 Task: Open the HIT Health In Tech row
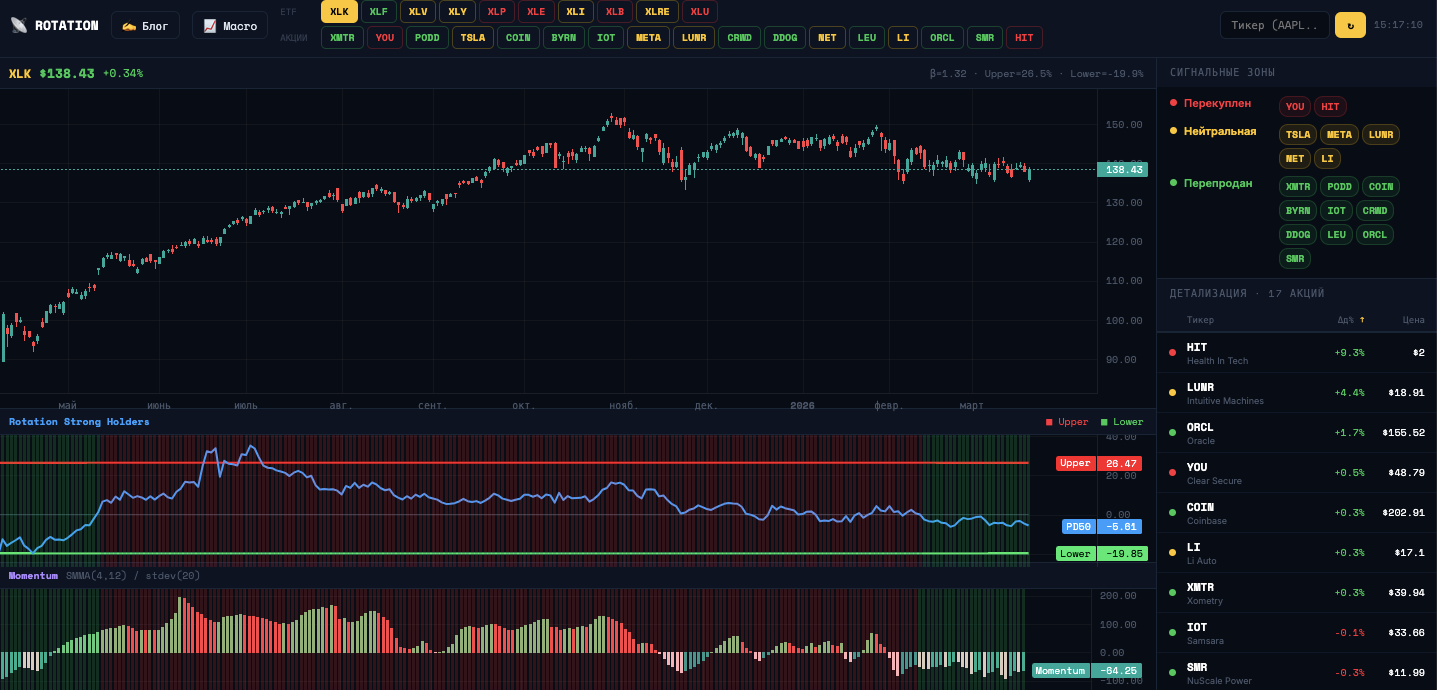coord(1297,353)
